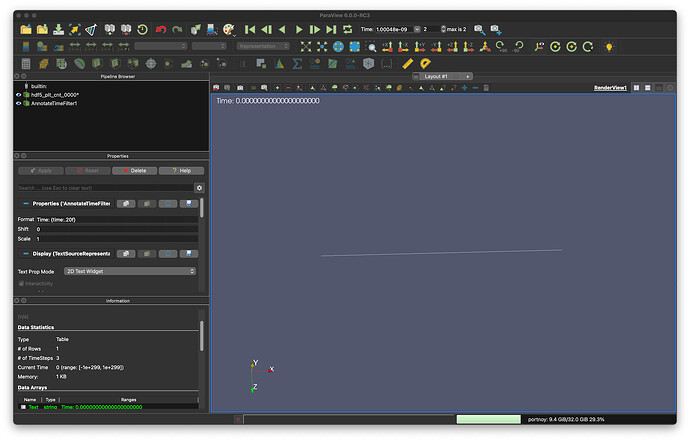Toggle color legend visibility icon
Screen dimensions: 690x440
(x=26, y=46)
